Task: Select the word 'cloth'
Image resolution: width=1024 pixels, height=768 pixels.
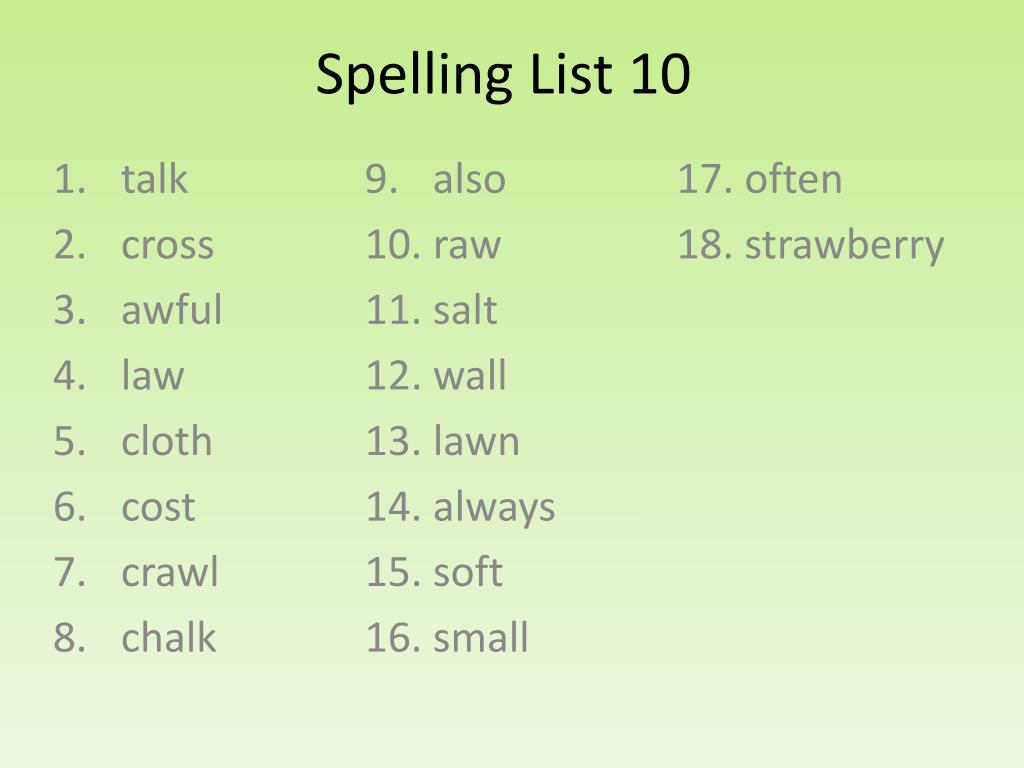Action: pos(167,440)
